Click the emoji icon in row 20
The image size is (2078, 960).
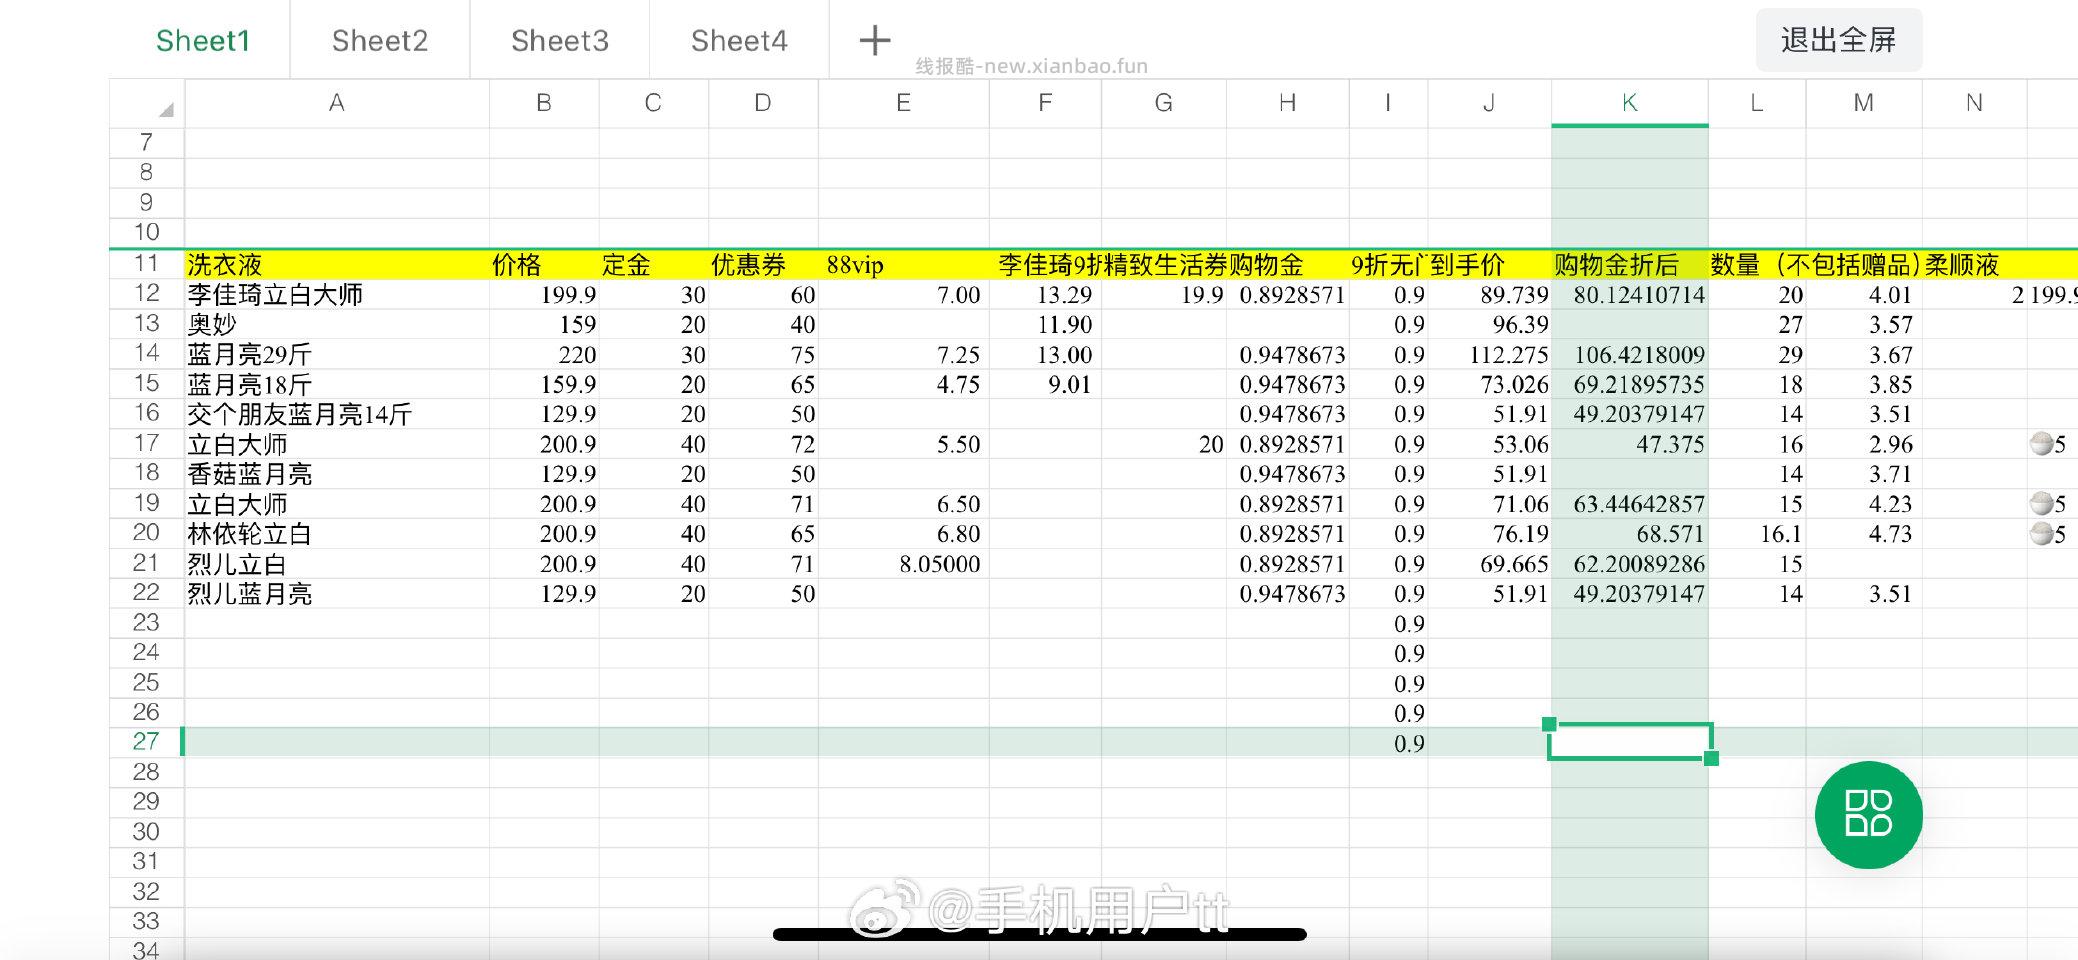[2041, 534]
